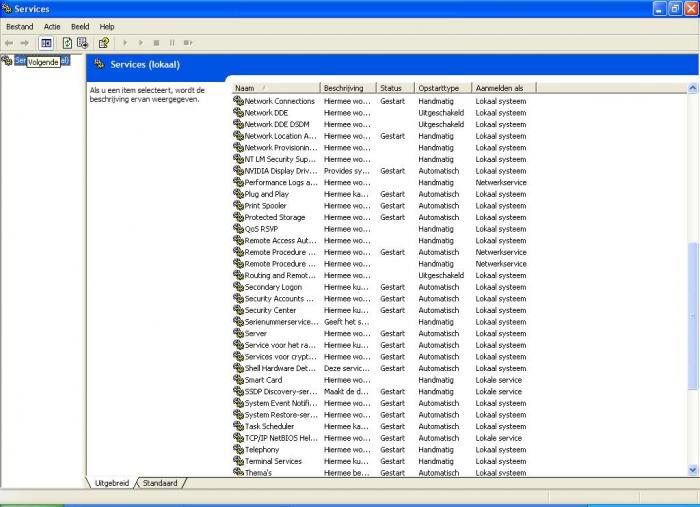
Task: Click the Export list toolbar icon
Action: coord(83,43)
